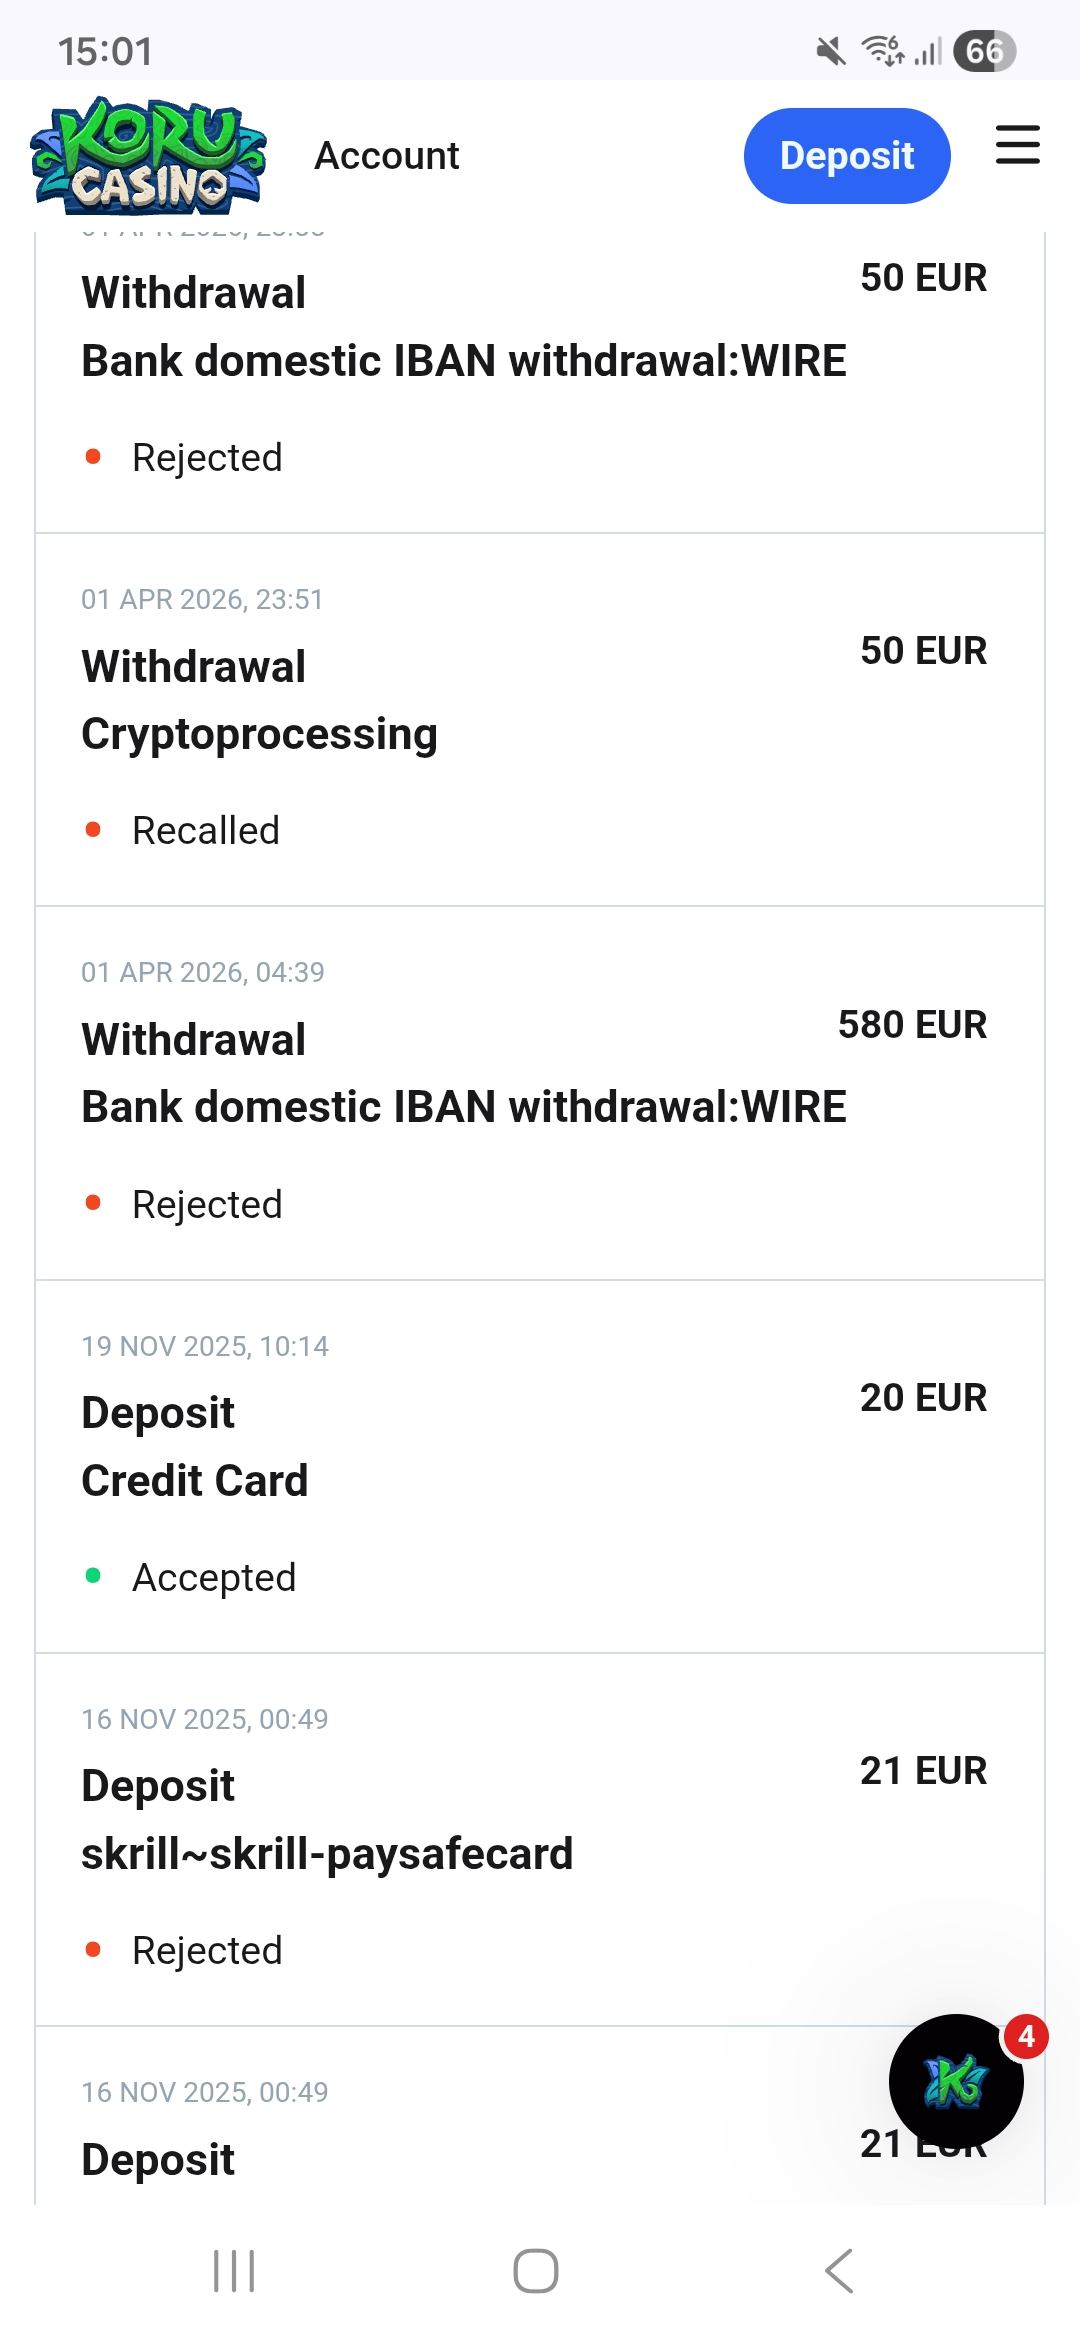Tap the battery indicator in status bar
Viewport: 1080px width, 2340px height.
(984, 51)
